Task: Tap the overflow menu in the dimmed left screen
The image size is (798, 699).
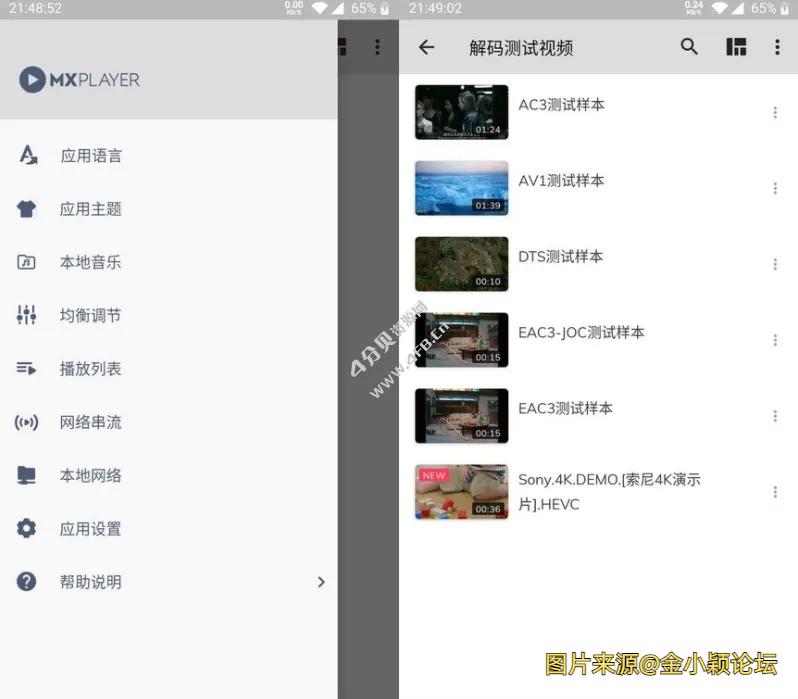Action: (x=377, y=47)
